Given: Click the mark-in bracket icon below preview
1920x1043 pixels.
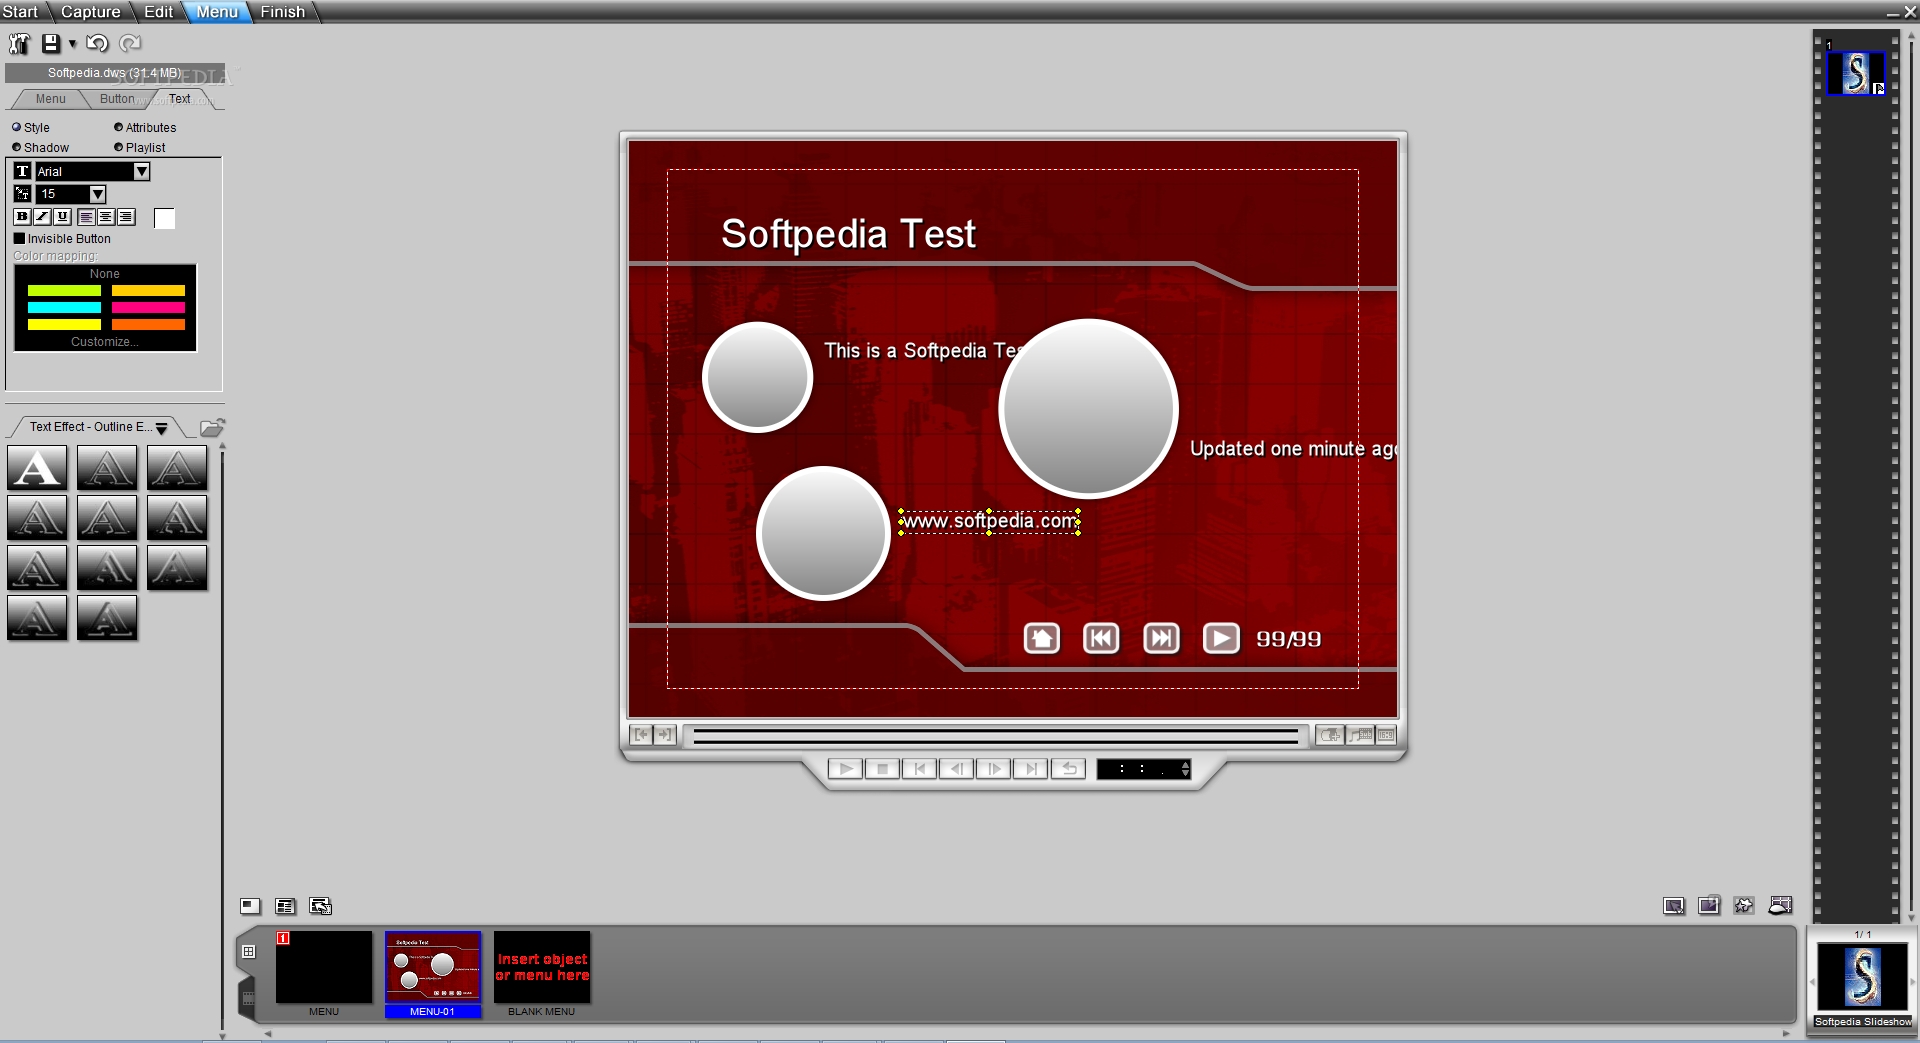Looking at the screenshot, I should [641, 735].
